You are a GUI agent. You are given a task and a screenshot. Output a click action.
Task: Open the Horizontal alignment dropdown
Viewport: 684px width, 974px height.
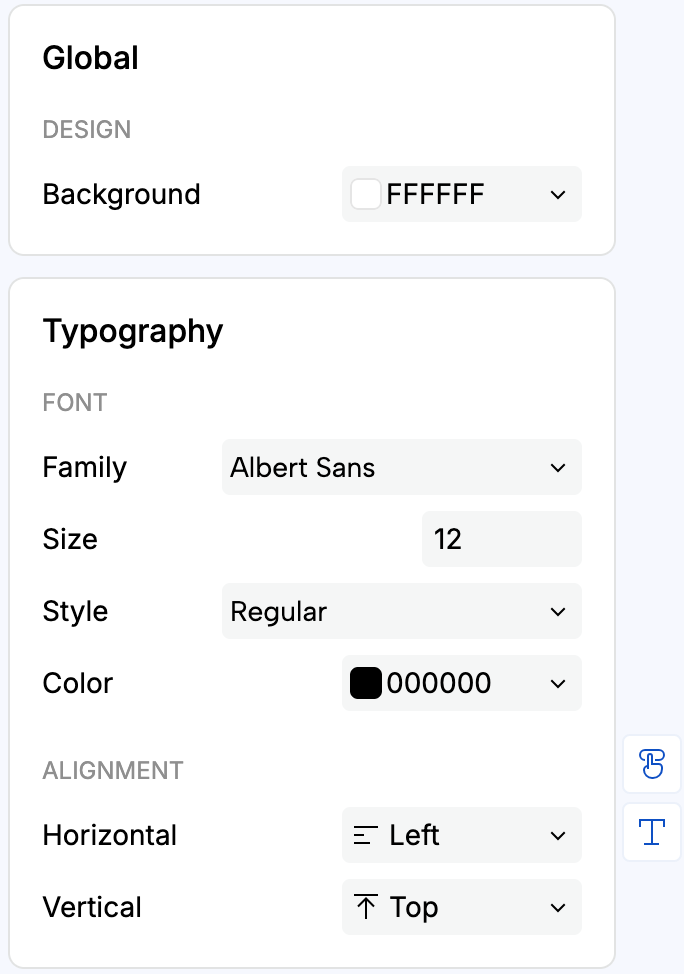point(558,835)
